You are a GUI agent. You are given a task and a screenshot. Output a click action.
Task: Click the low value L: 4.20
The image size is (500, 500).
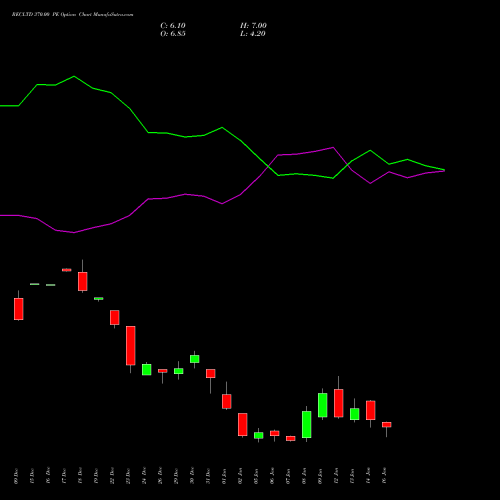pos(253,34)
